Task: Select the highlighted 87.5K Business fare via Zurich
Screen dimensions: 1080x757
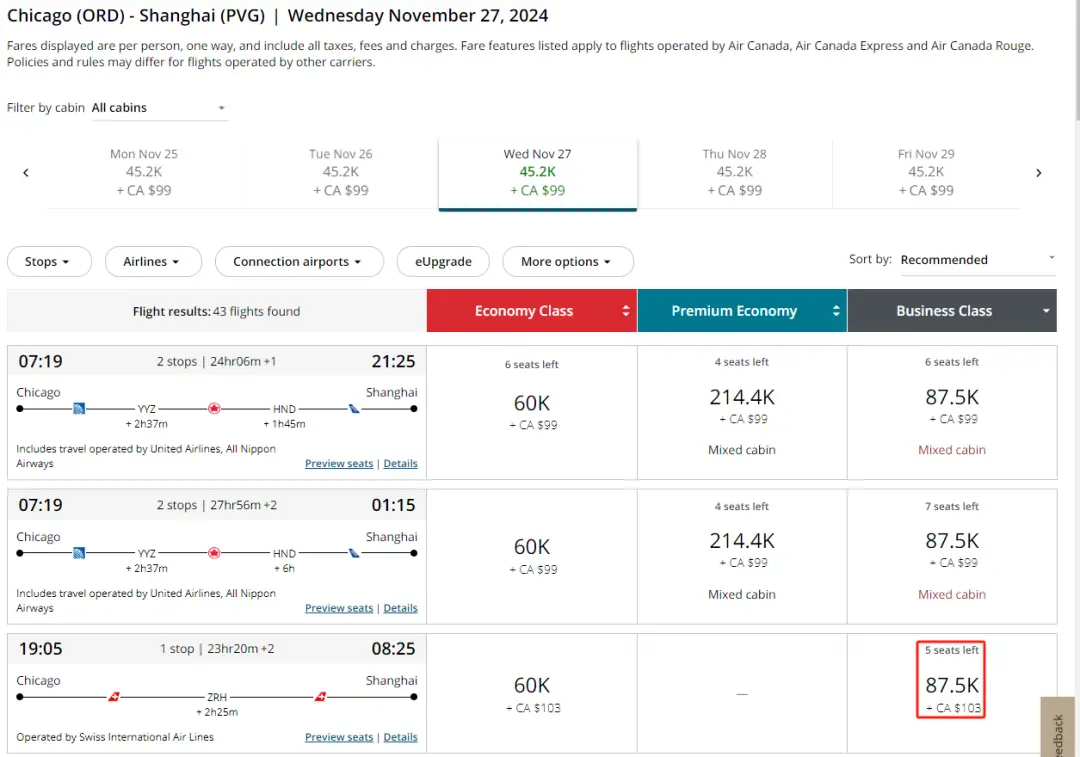Action: pyautogui.click(x=951, y=685)
